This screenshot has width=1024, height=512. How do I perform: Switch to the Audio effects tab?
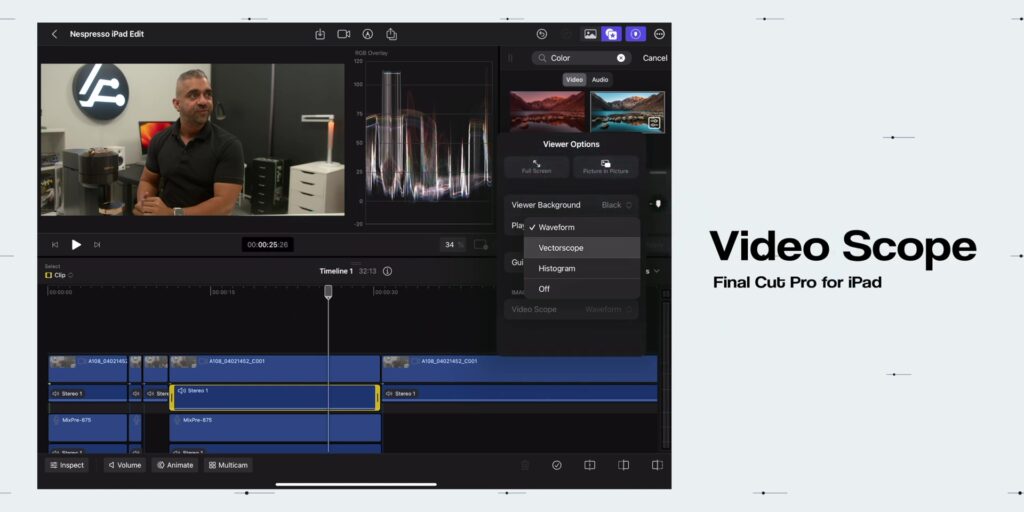click(x=600, y=80)
